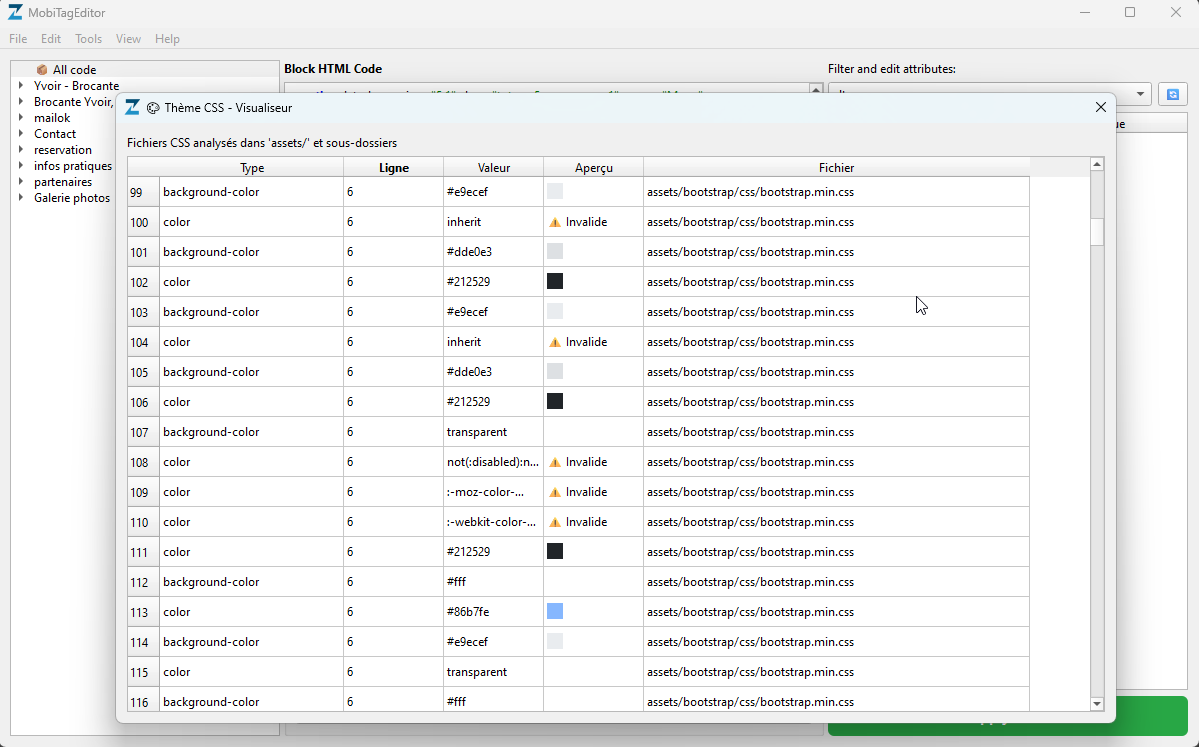Select row header 99
The width and height of the screenshot is (1199, 747).
tap(143, 192)
